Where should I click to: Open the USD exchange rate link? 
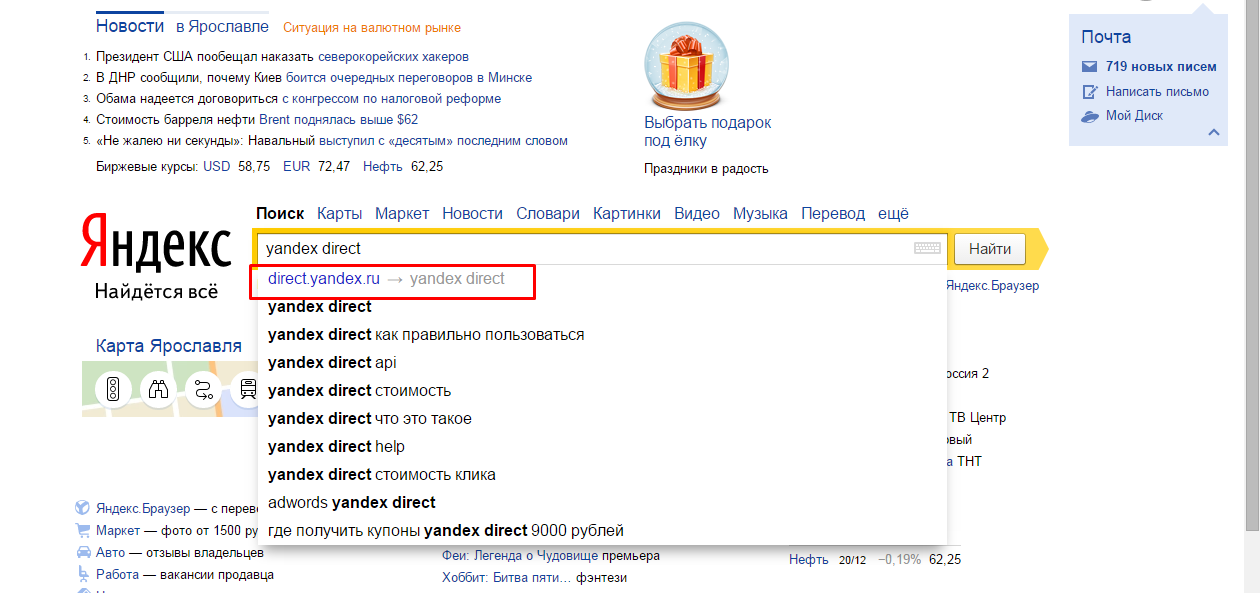point(216,166)
